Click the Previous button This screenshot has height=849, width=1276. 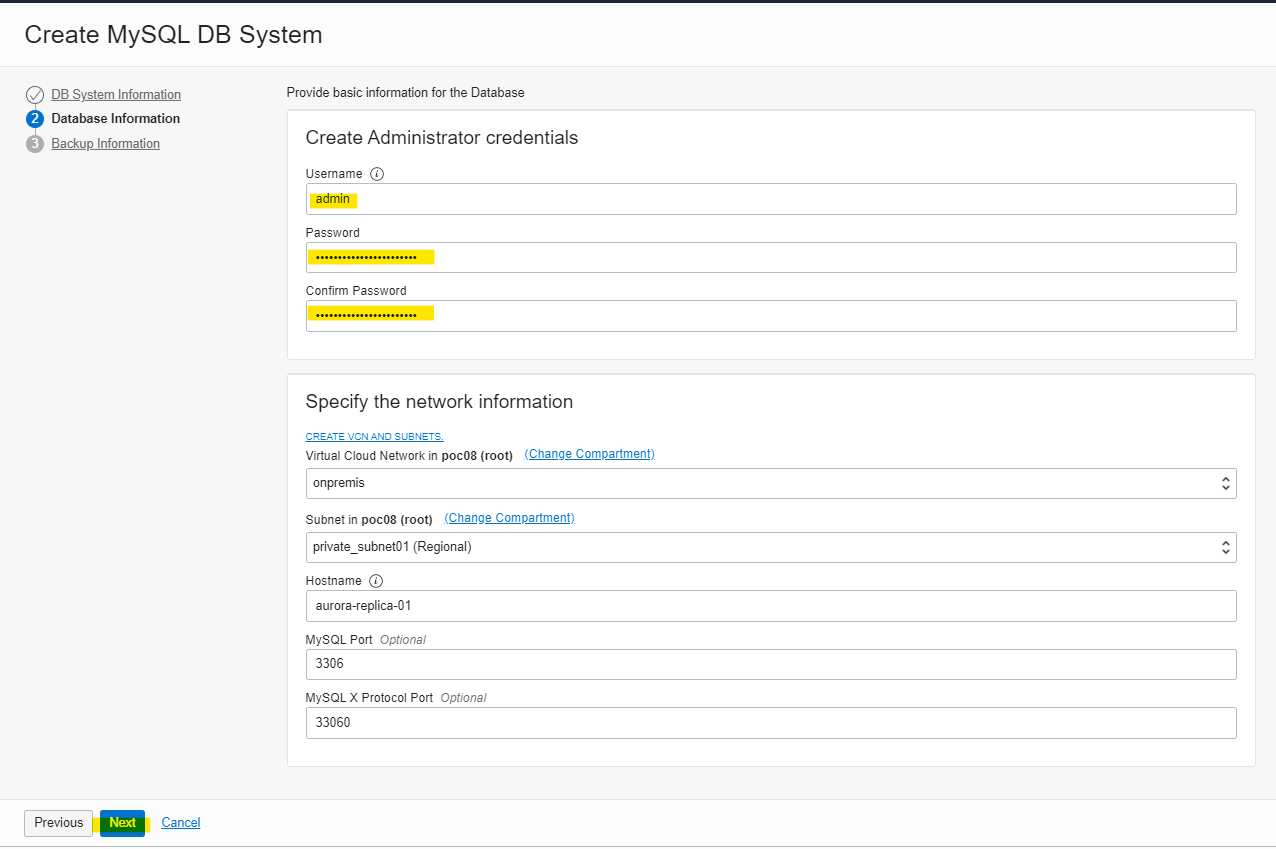(x=59, y=823)
